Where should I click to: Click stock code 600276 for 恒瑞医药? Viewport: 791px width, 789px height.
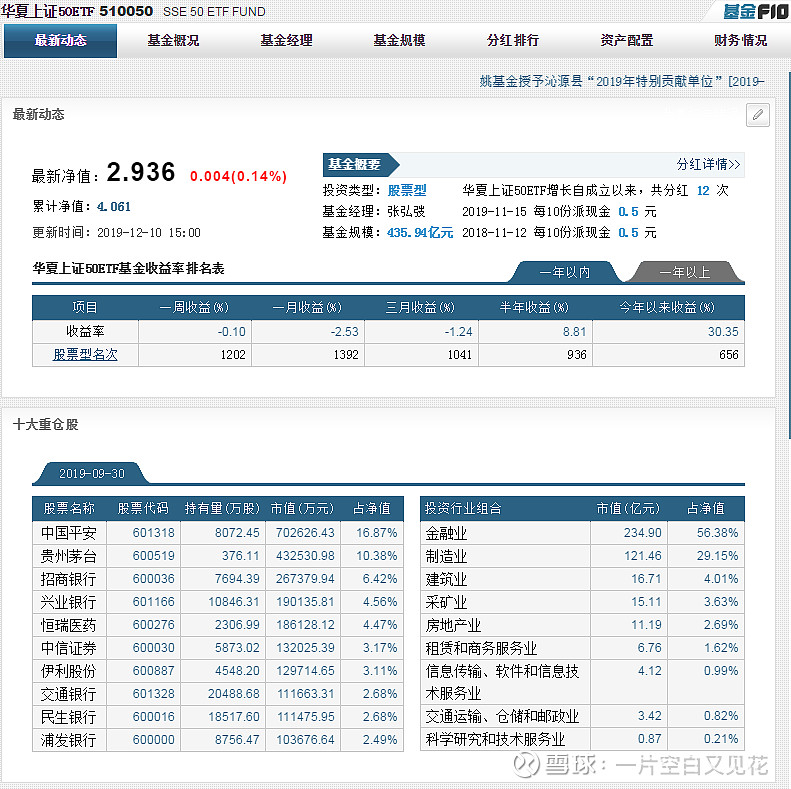click(x=153, y=625)
